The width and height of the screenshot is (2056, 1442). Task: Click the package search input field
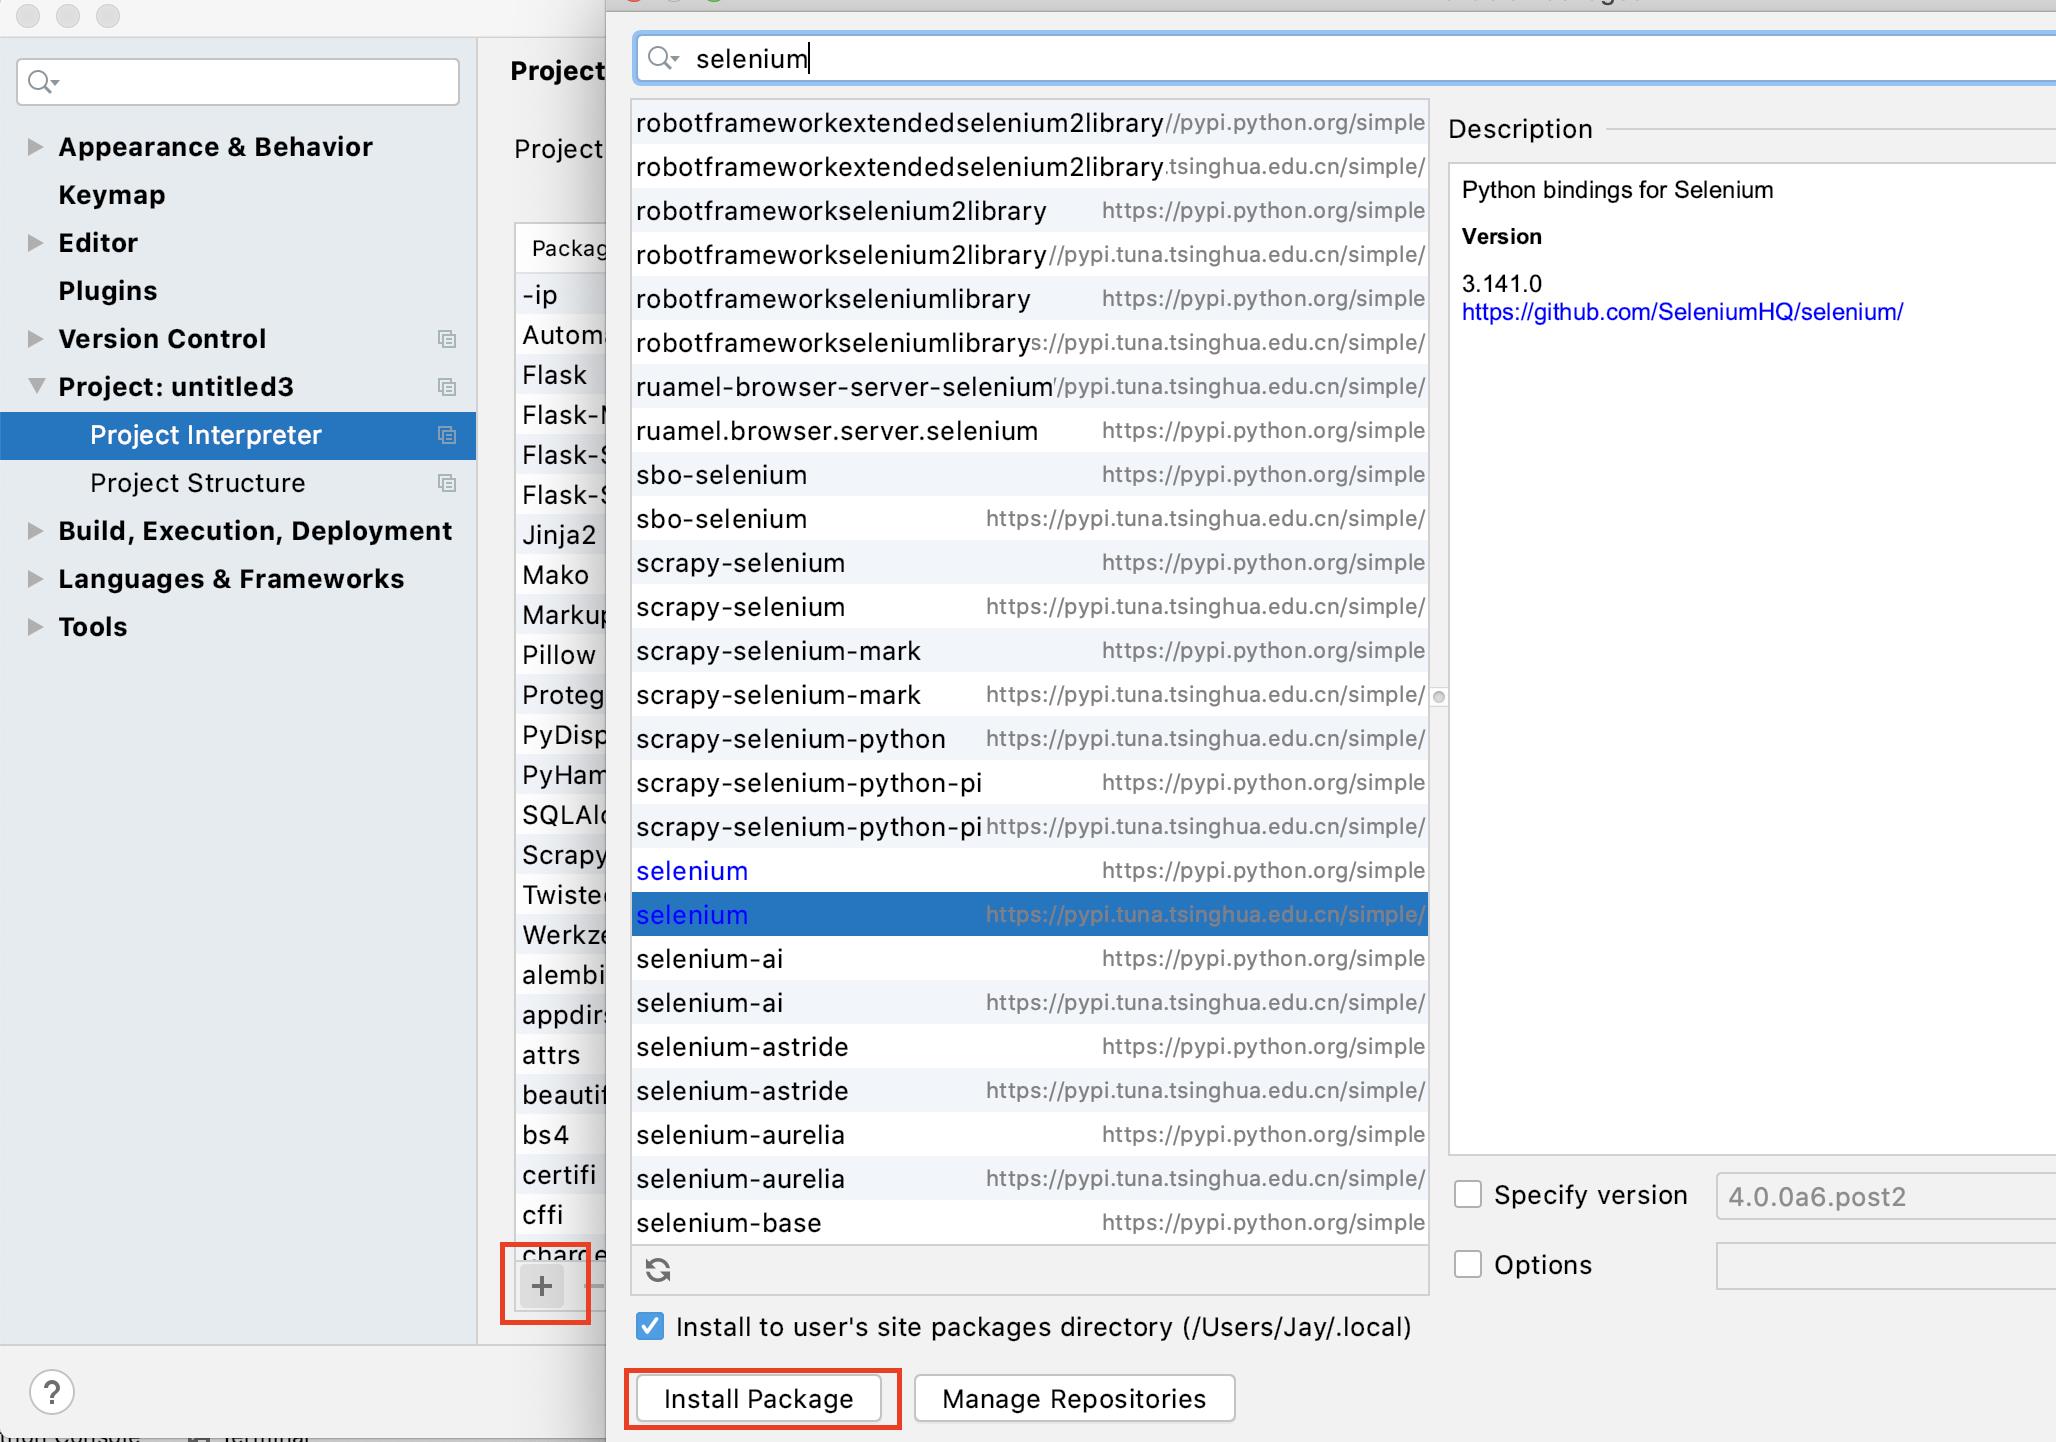point(1345,59)
